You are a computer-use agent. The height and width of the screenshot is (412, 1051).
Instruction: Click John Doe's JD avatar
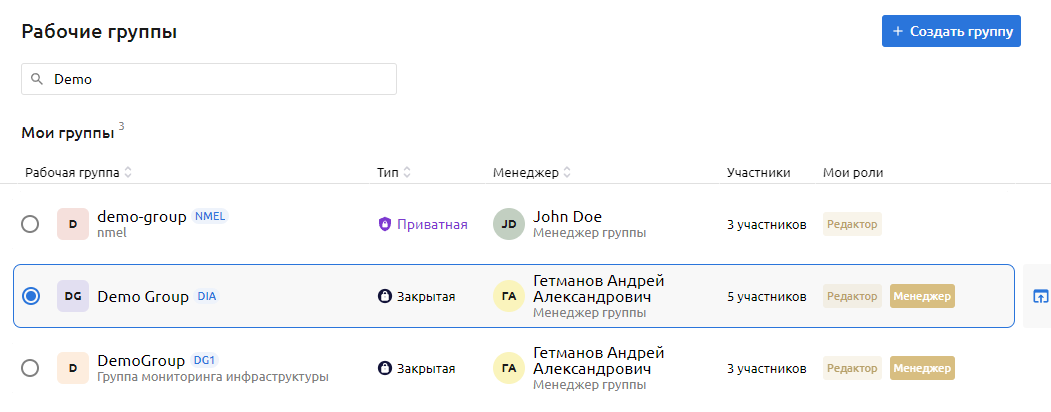tap(509, 224)
